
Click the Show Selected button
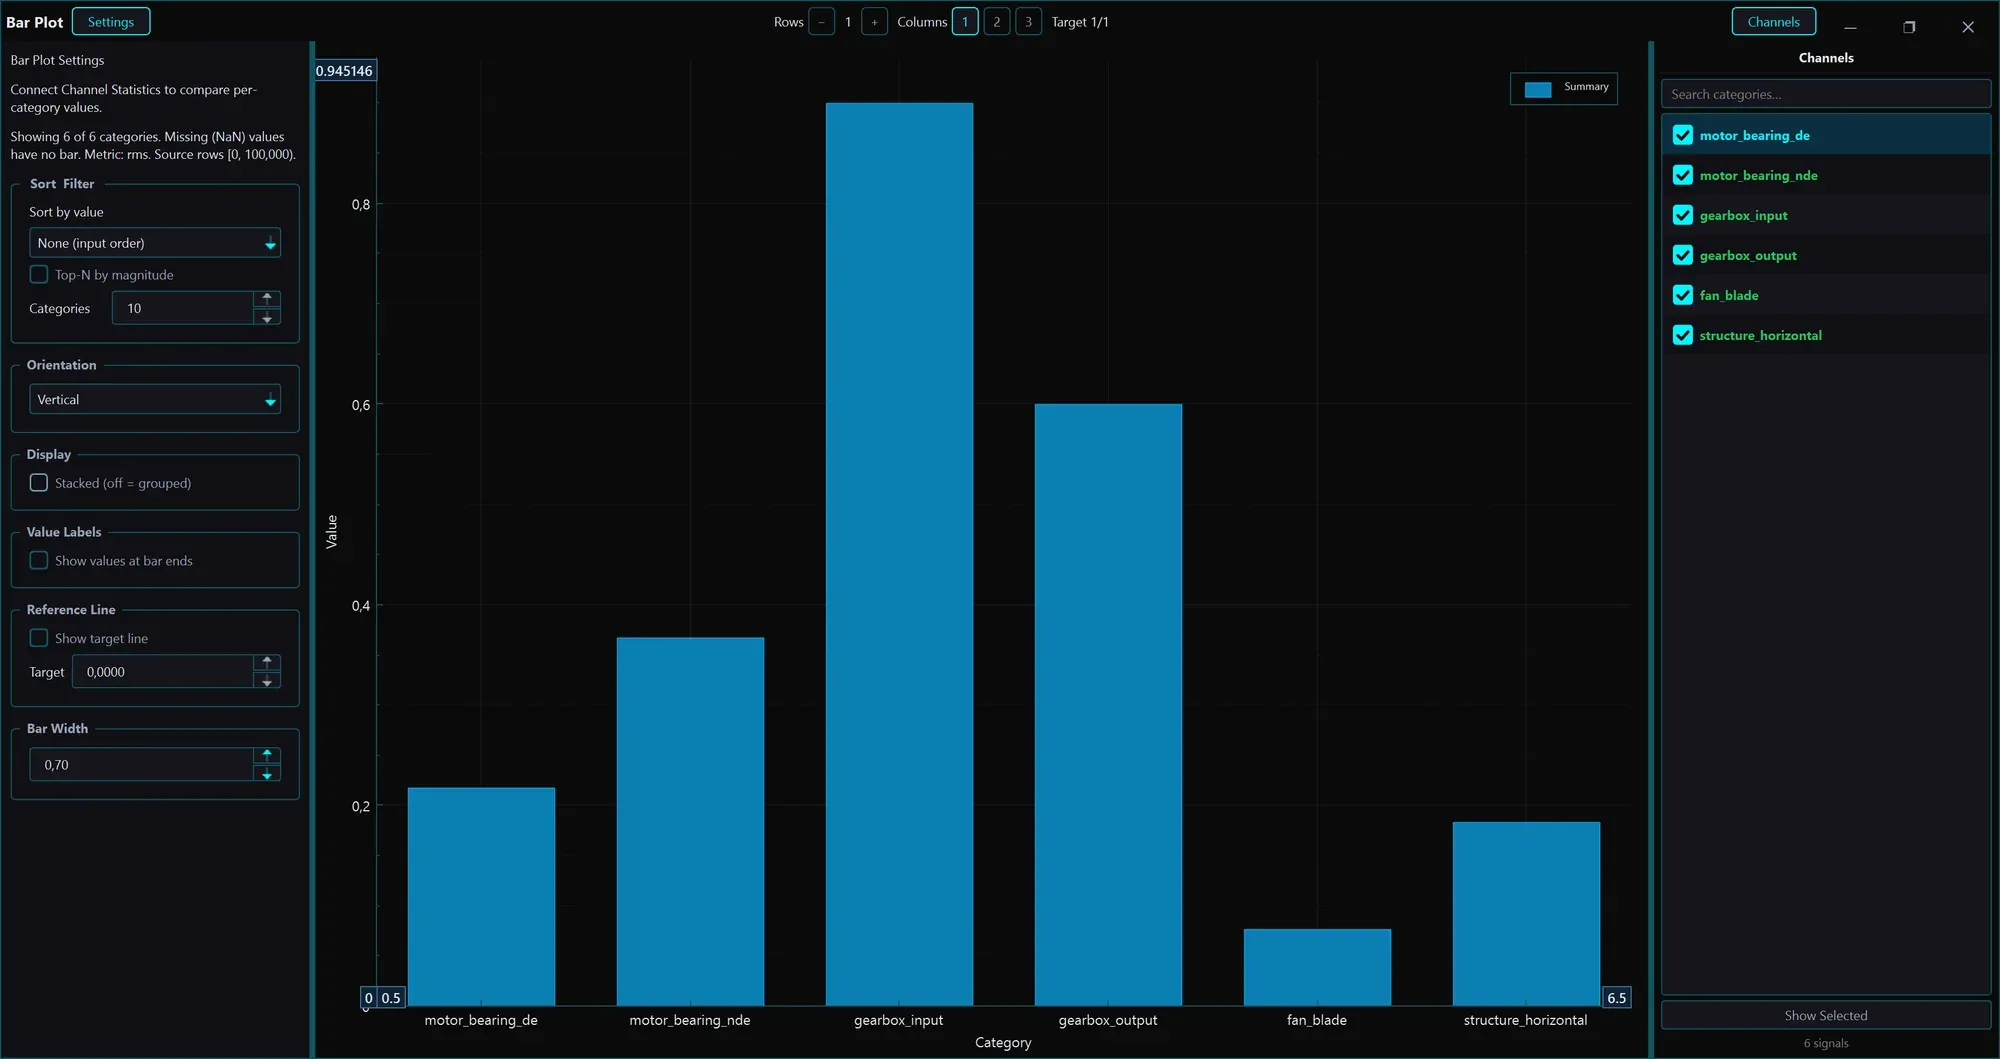point(1826,1015)
